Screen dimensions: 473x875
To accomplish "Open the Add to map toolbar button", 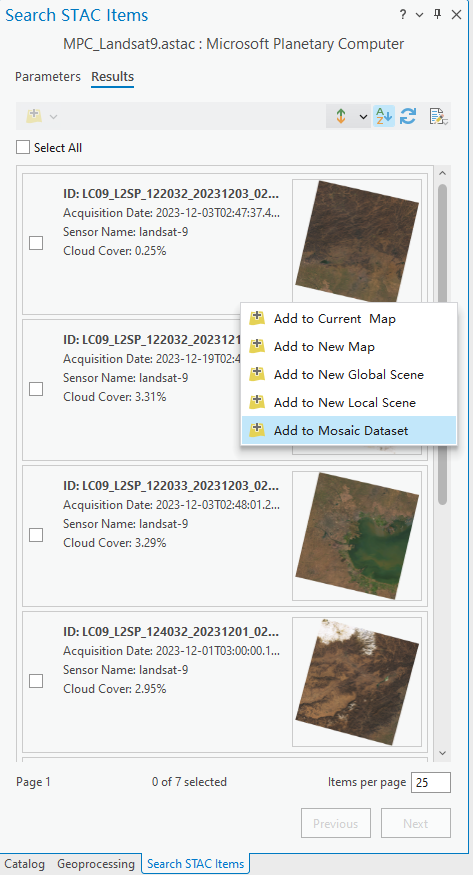I will tap(35, 116).
